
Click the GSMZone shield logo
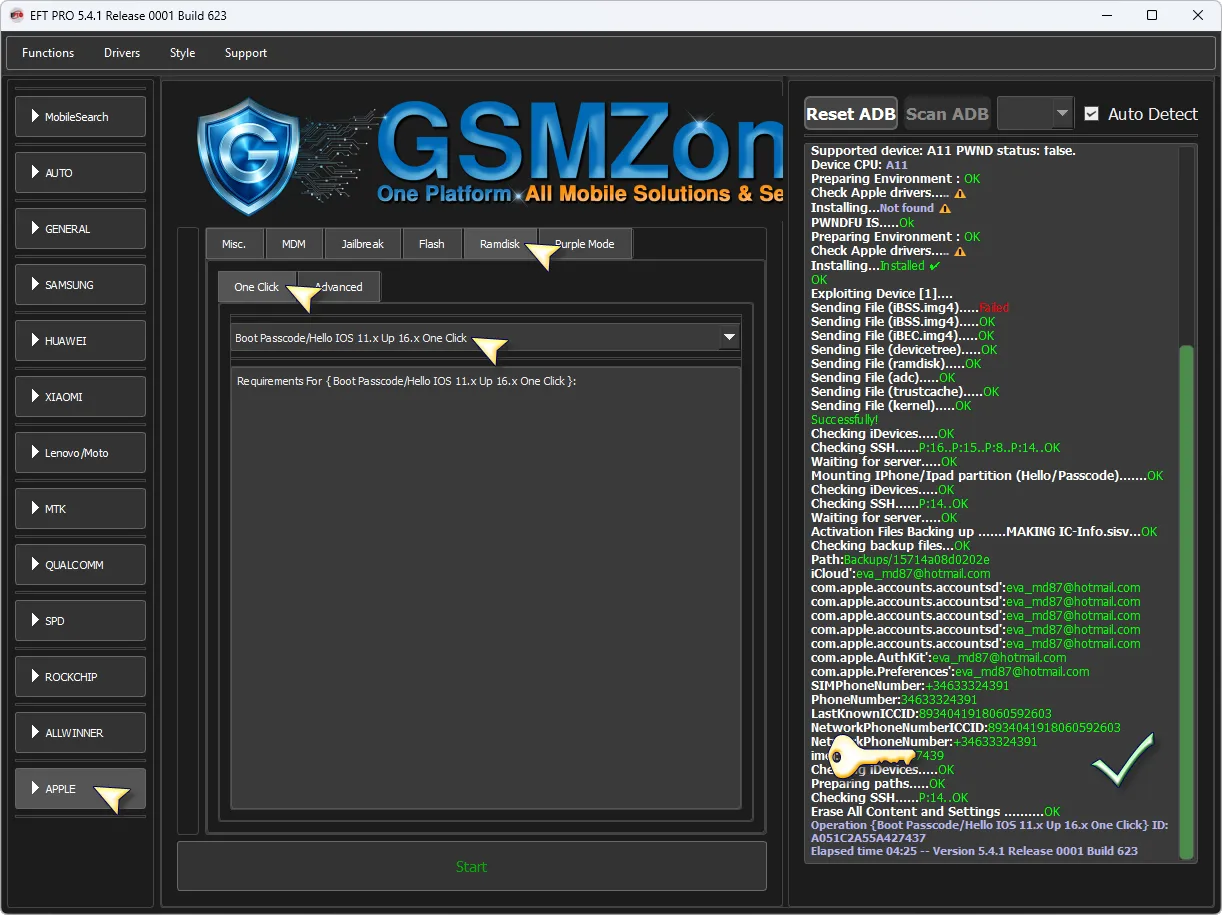246,155
